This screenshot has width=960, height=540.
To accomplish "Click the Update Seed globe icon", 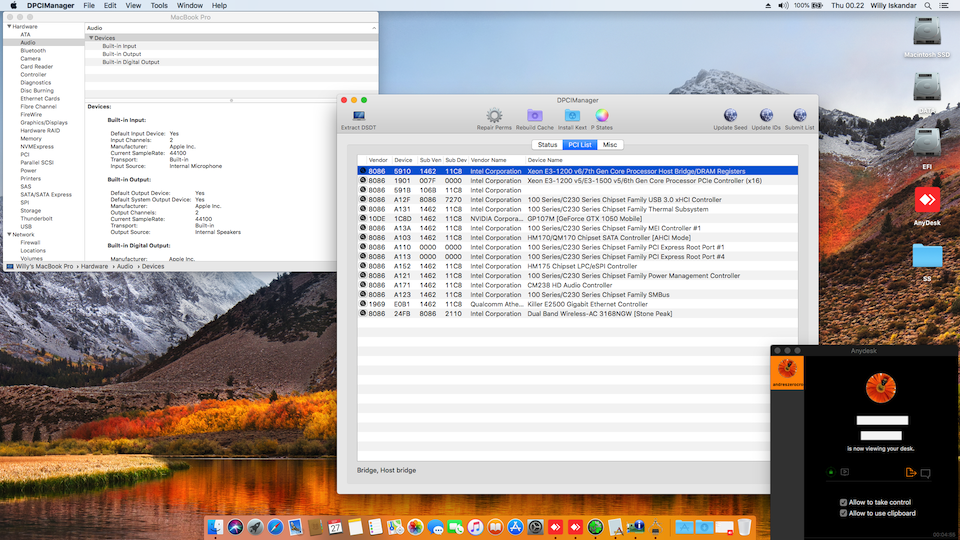I will pyautogui.click(x=730, y=116).
